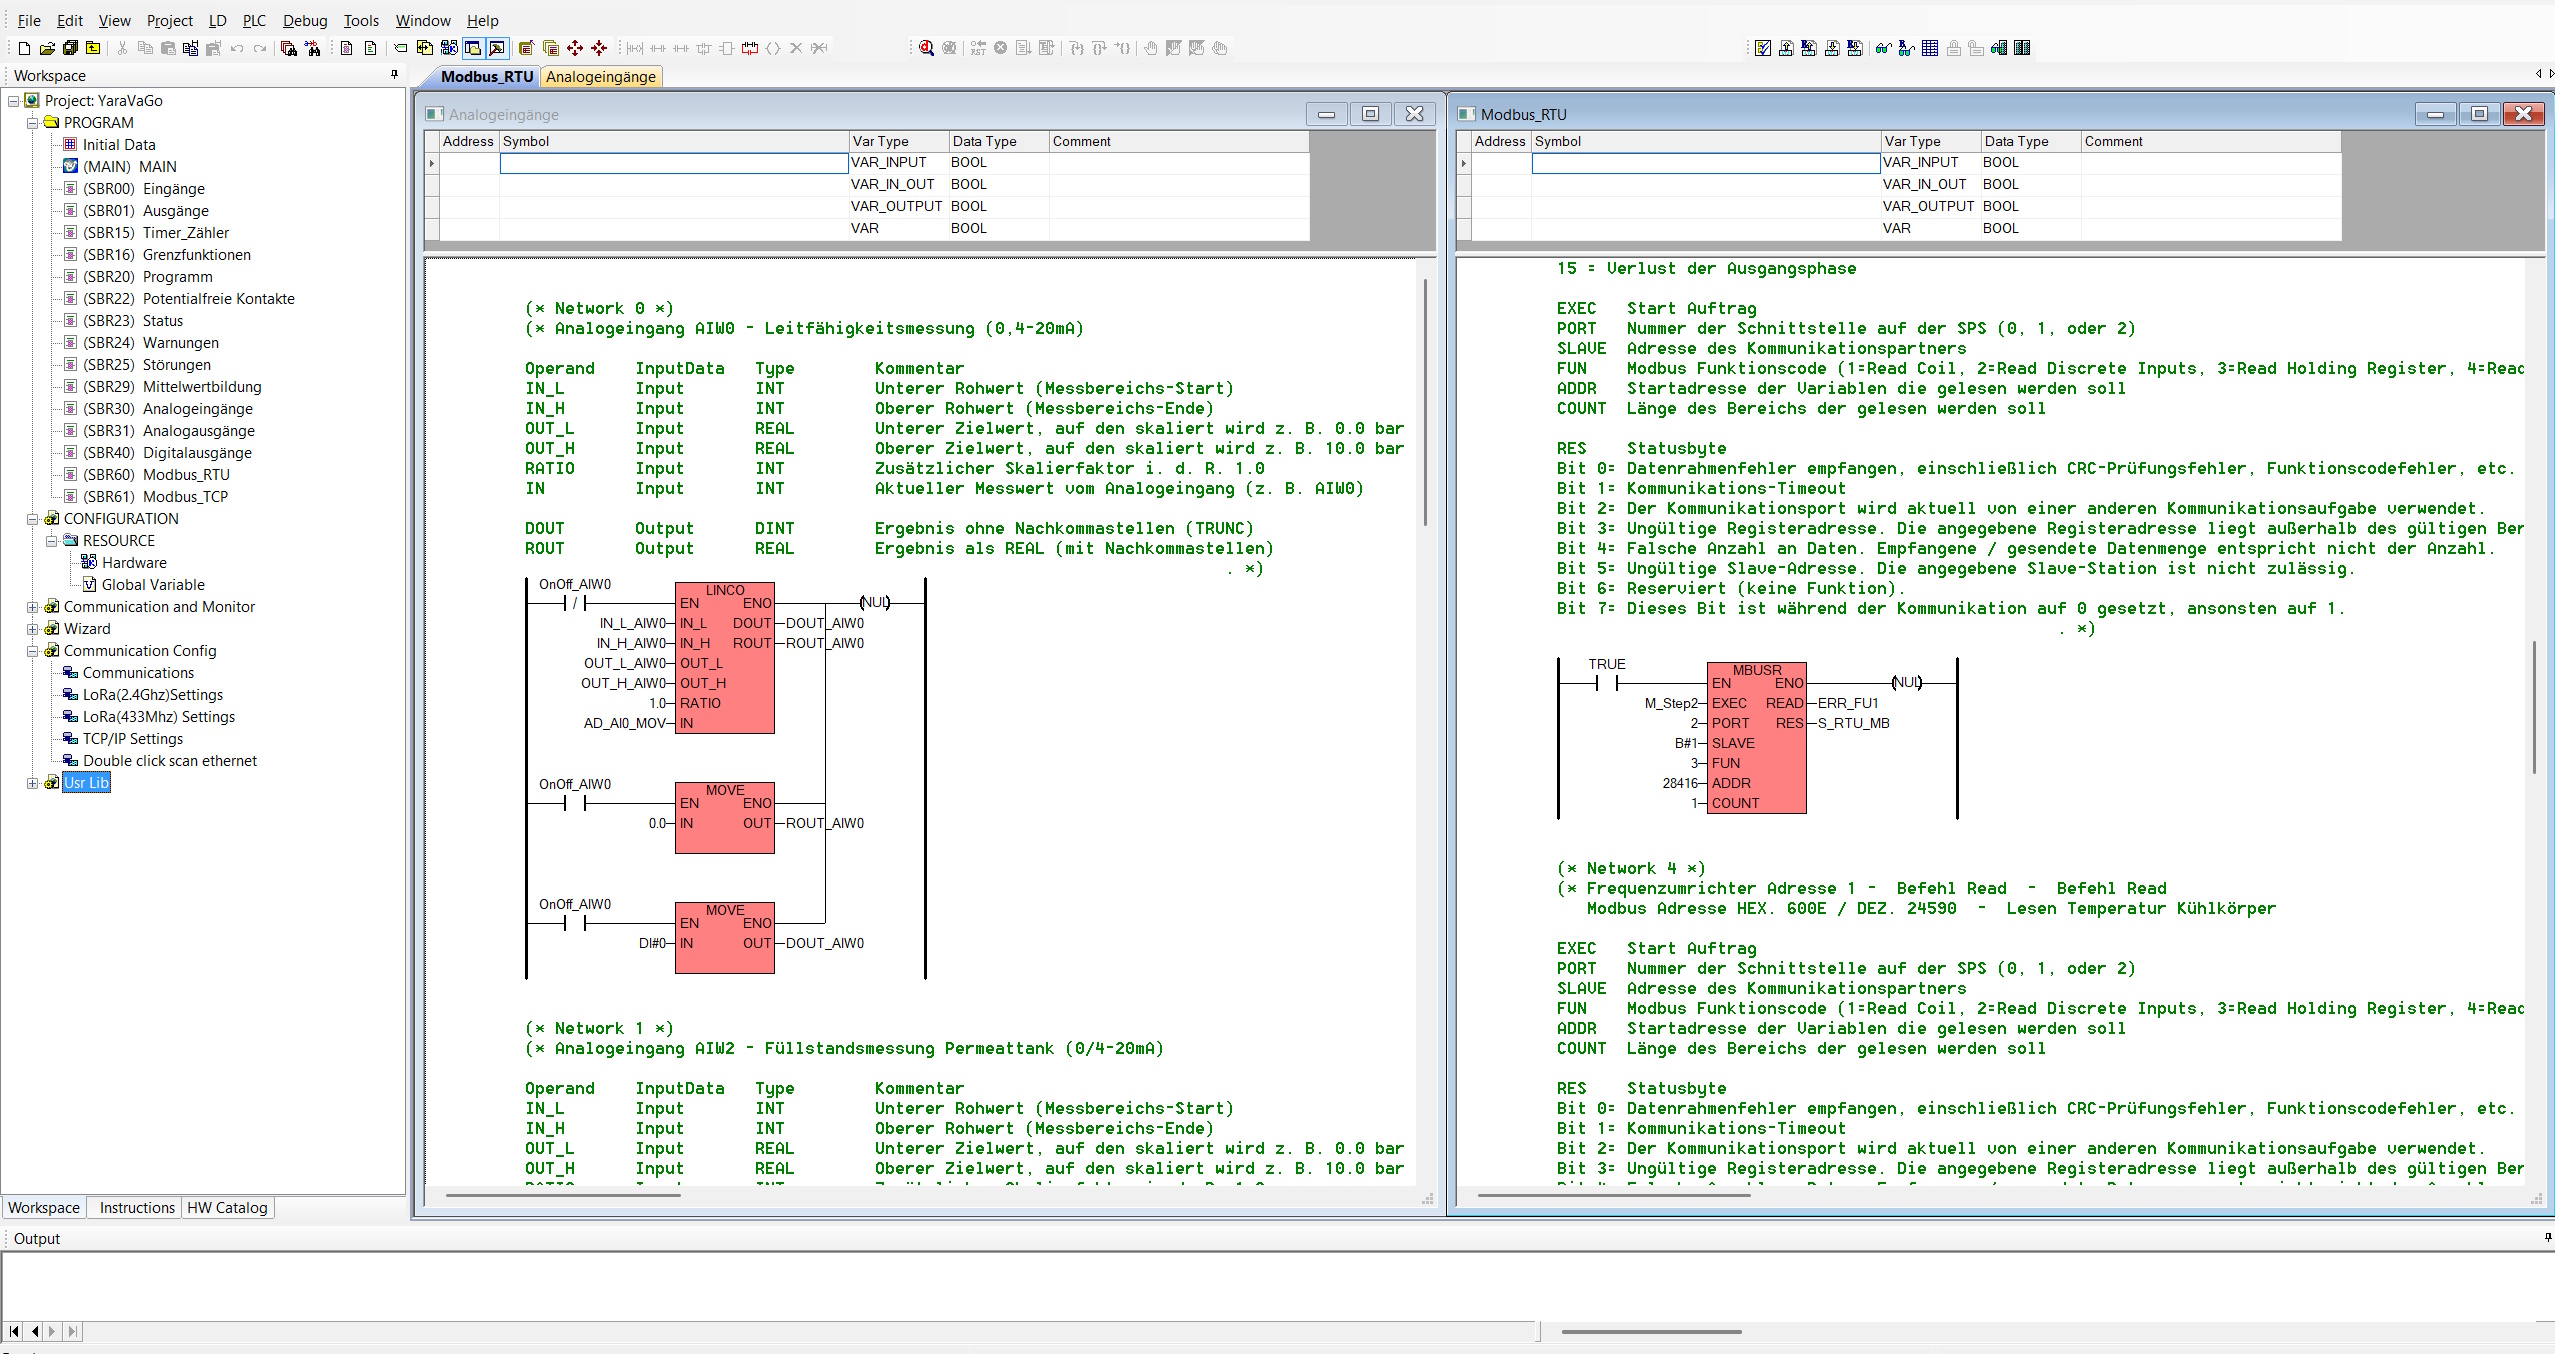This screenshot has width=2555, height=1354.
Task: Click the document with green lines icon
Action: pyautogui.click(x=371, y=48)
